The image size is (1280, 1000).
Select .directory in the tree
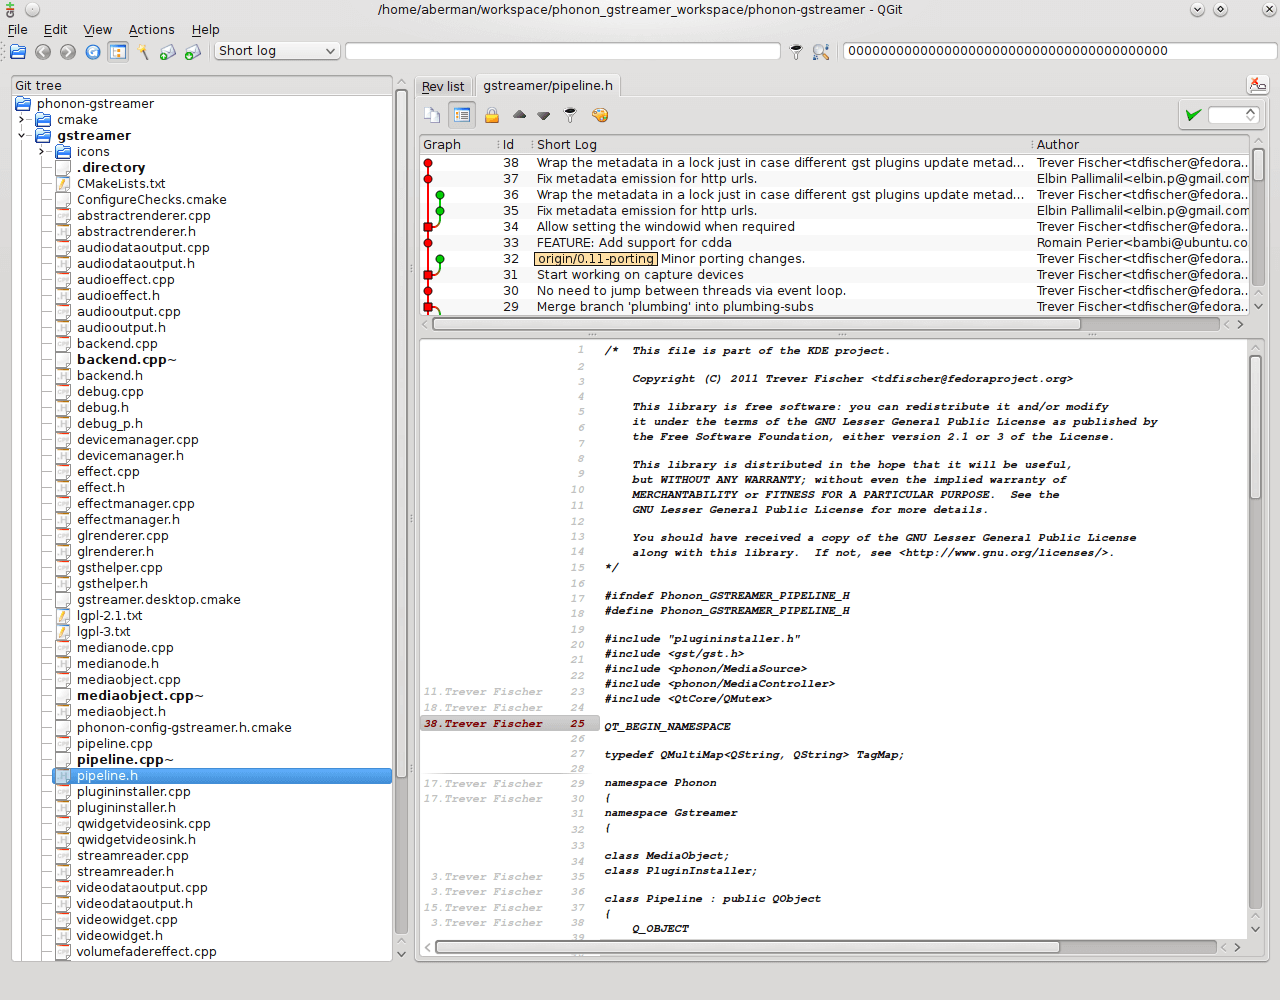[x=111, y=168]
